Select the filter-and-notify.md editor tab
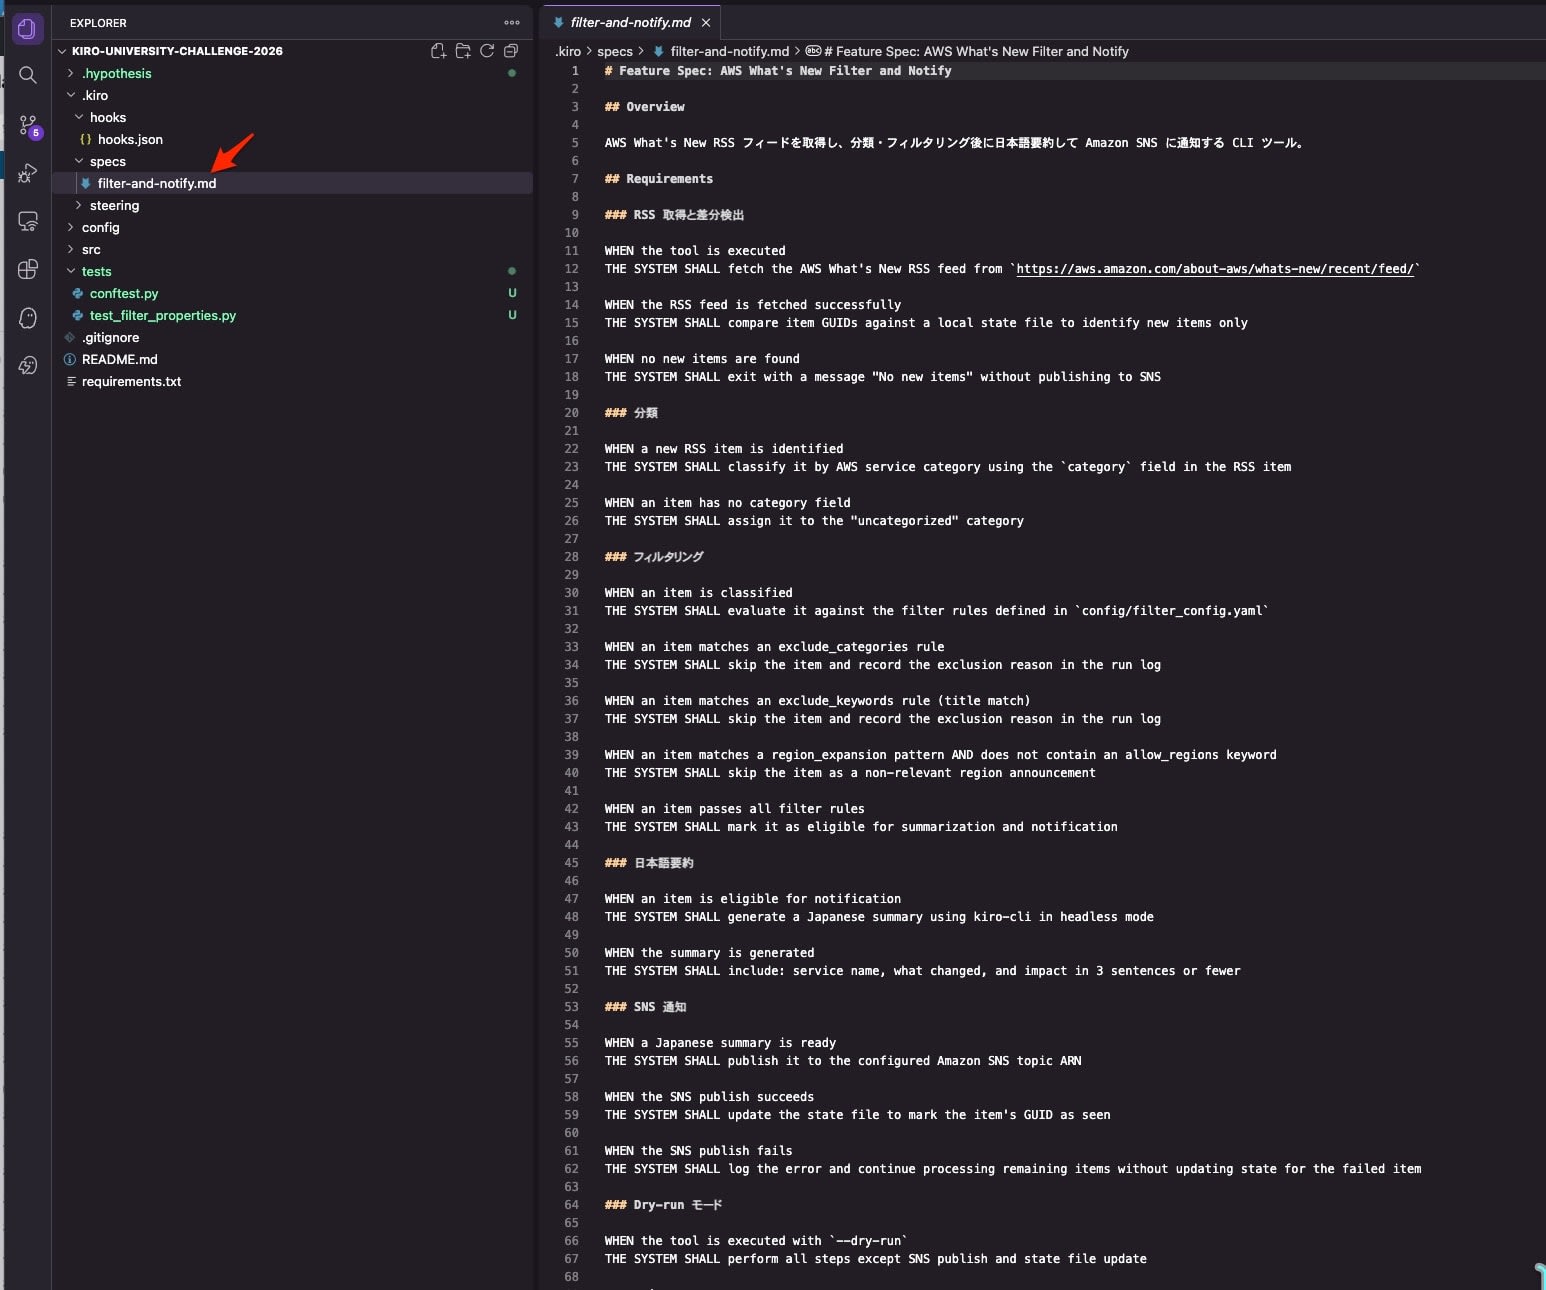The image size is (1546, 1290). (630, 22)
